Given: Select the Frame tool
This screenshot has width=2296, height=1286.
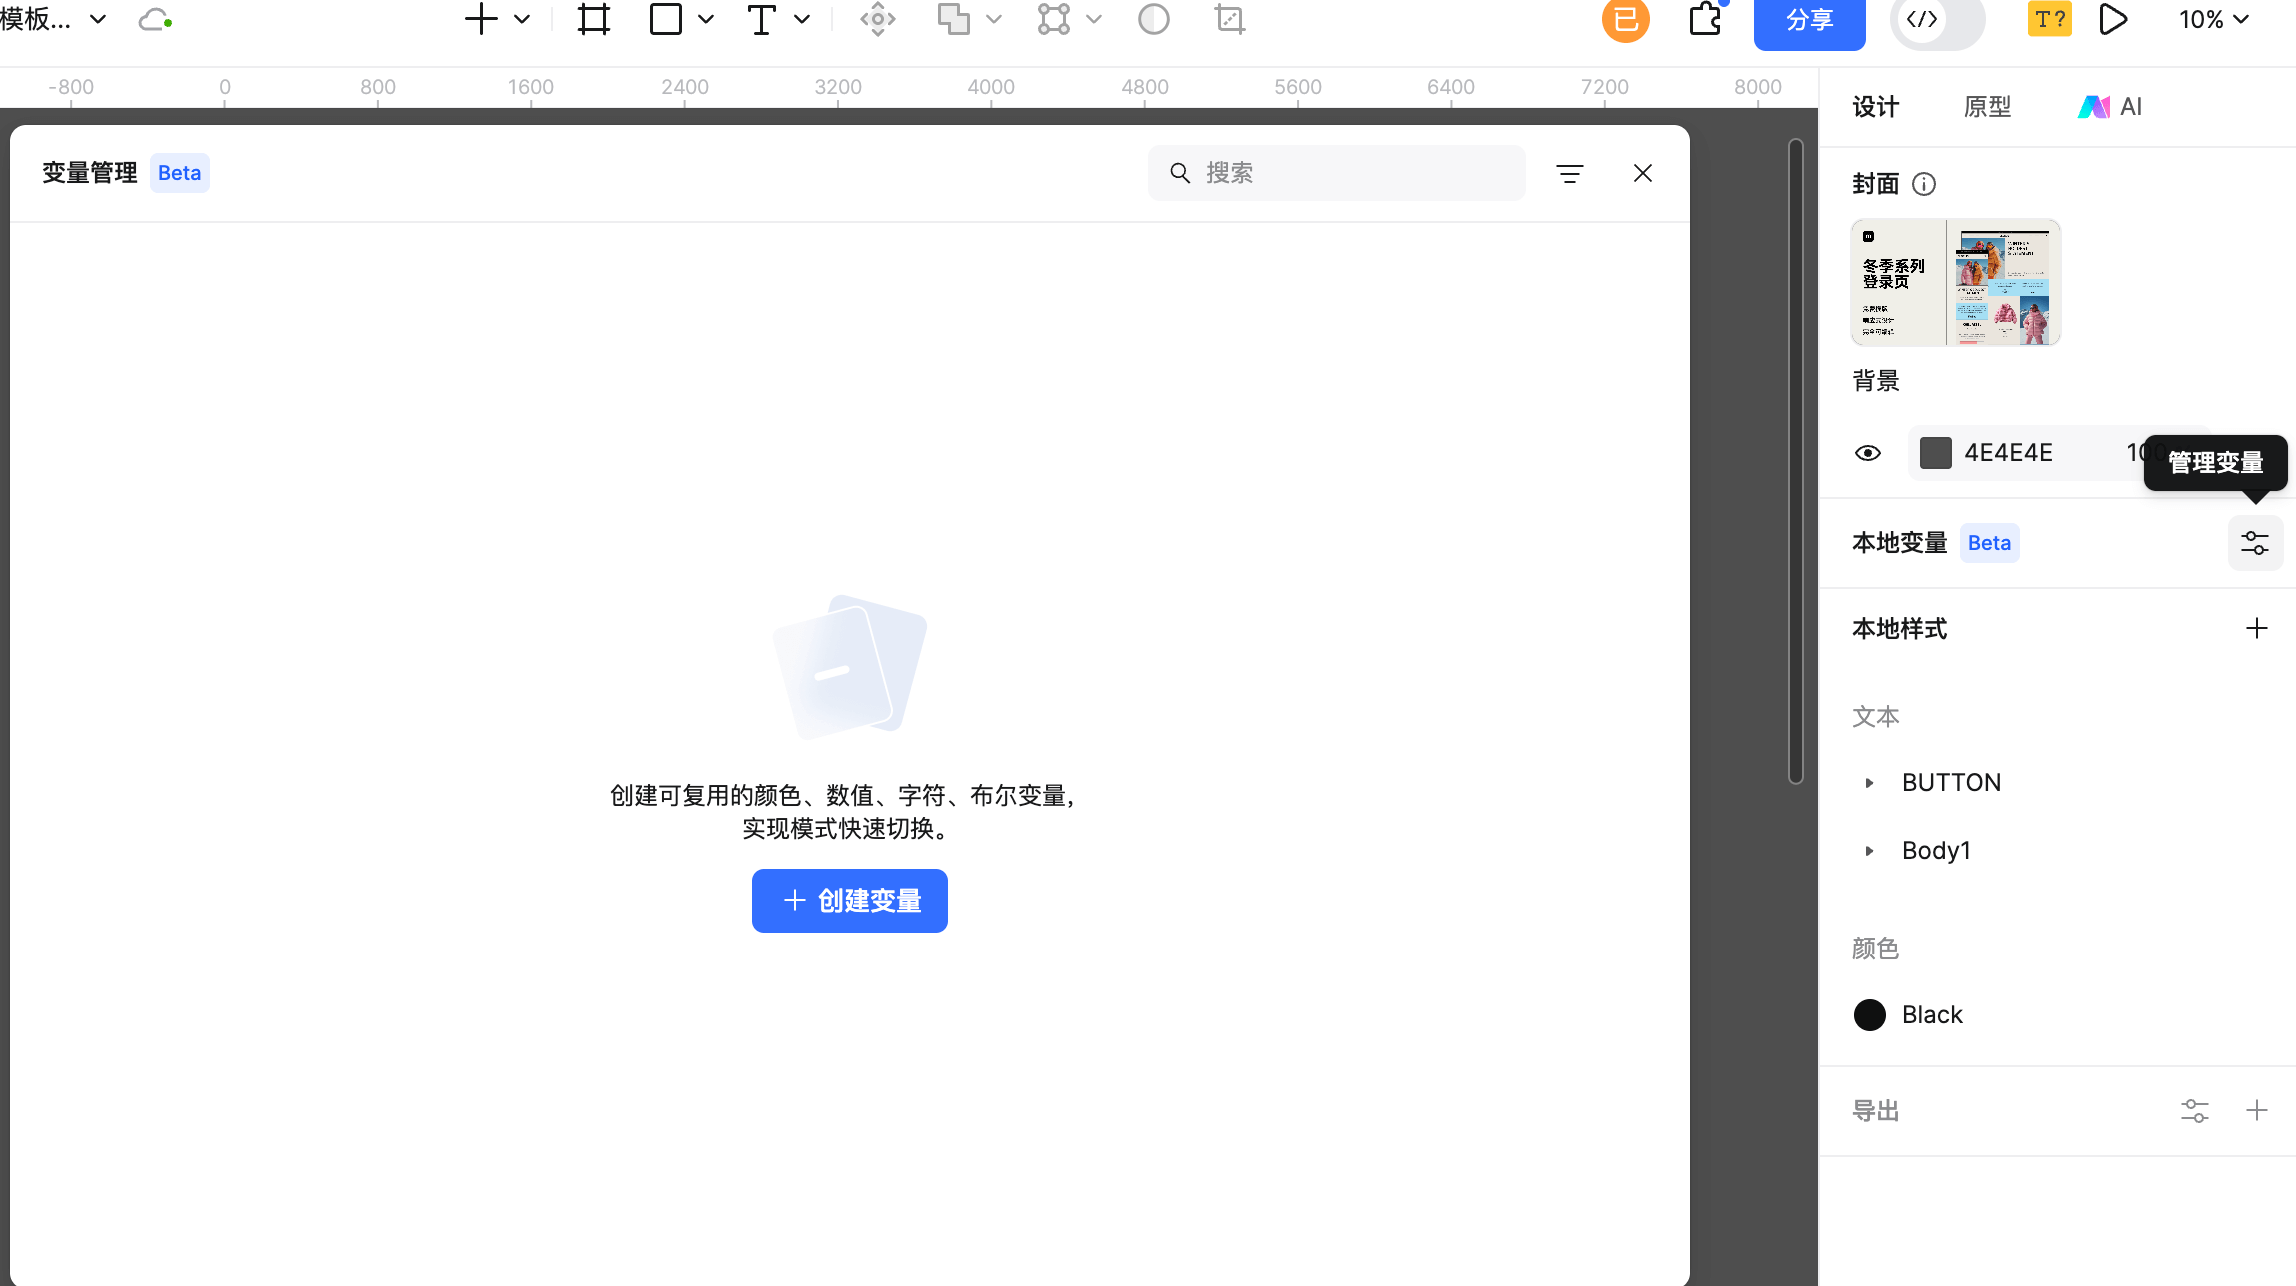Looking at the screenshot, I should (x=593, y=19).
